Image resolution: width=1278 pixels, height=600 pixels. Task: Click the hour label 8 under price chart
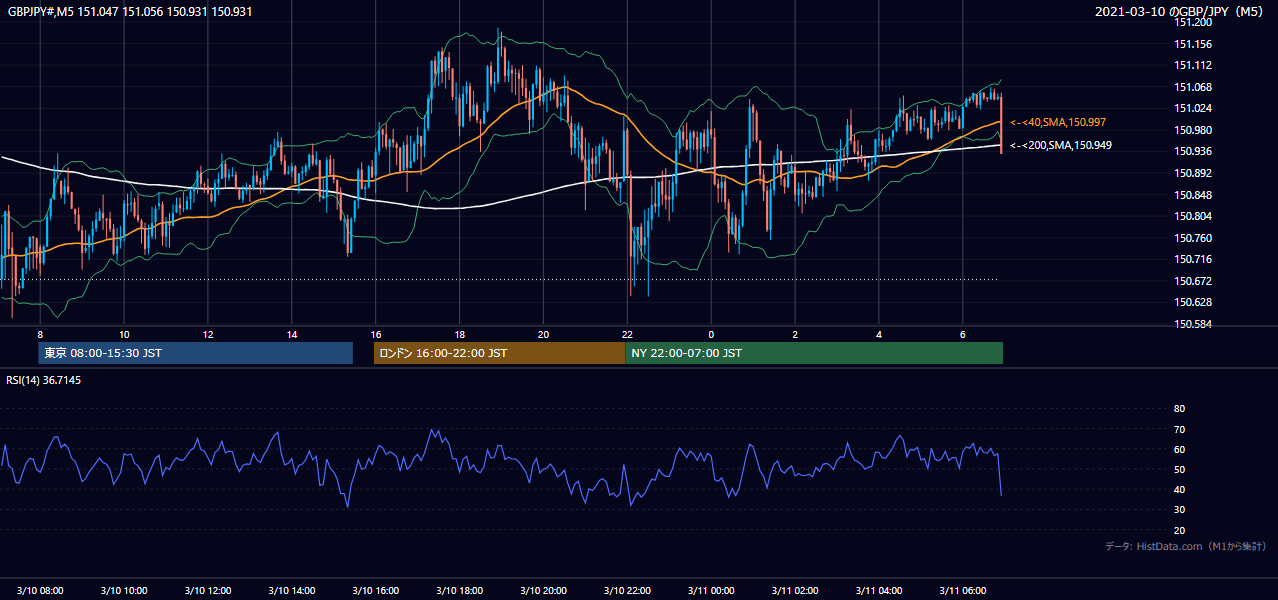pos(40,334)
